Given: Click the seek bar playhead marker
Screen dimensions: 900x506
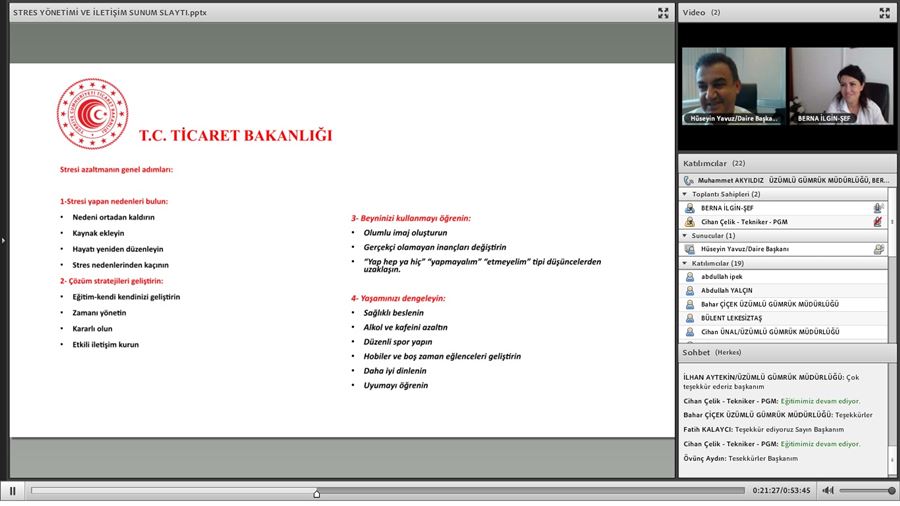Looking at the screenshot, I should click(x=317, y=492).
